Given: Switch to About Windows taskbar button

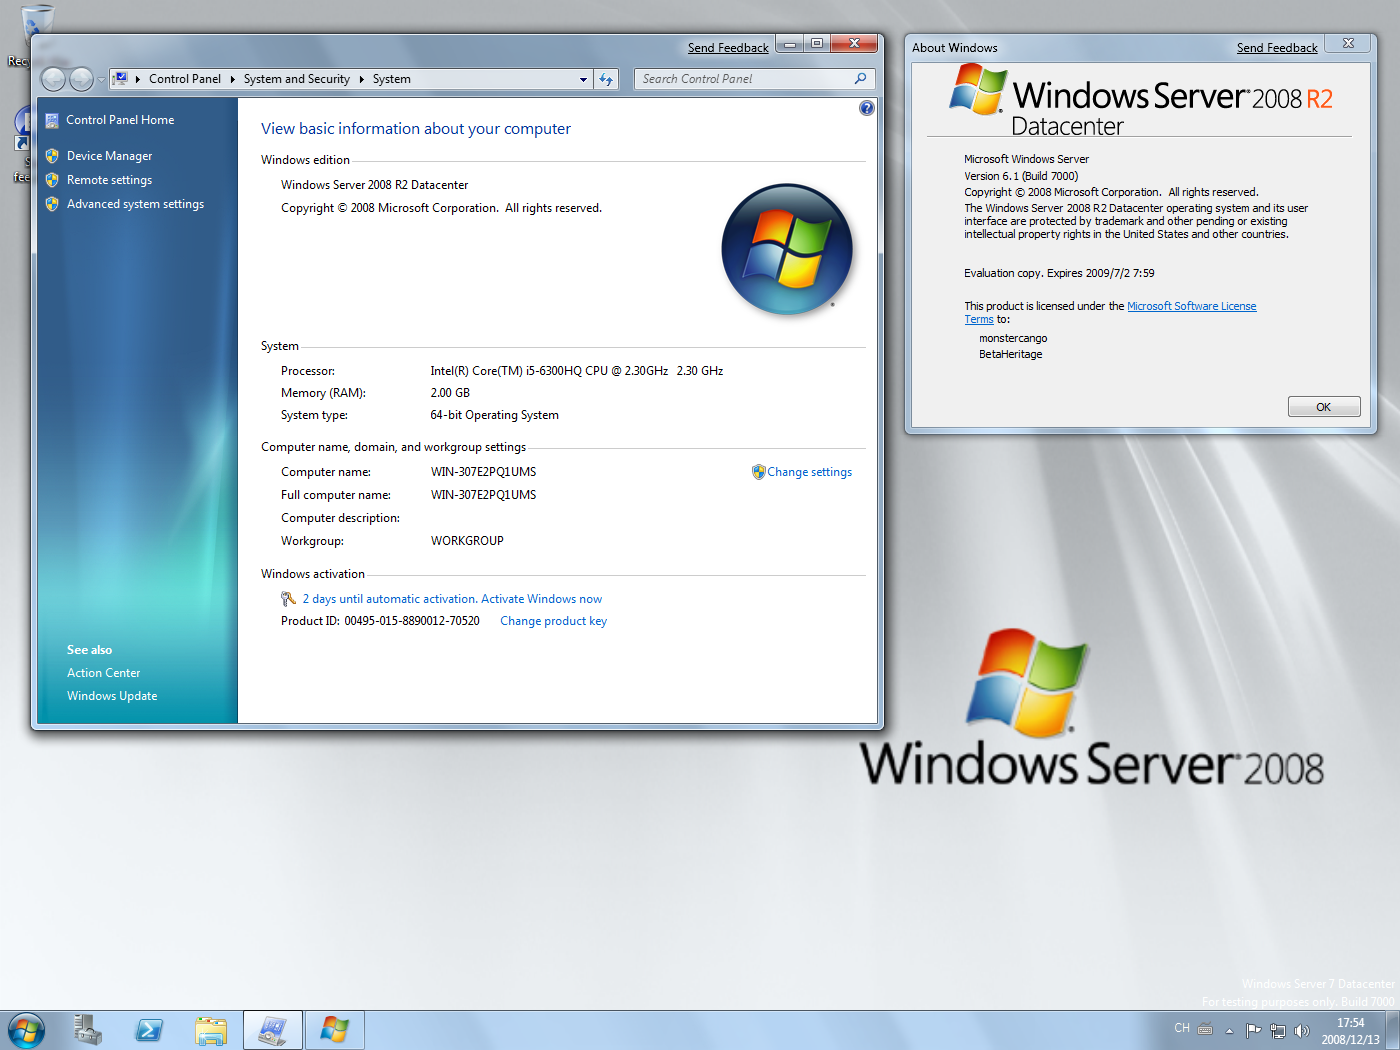Looking at the screenshot, I should tap(334, 1030).
